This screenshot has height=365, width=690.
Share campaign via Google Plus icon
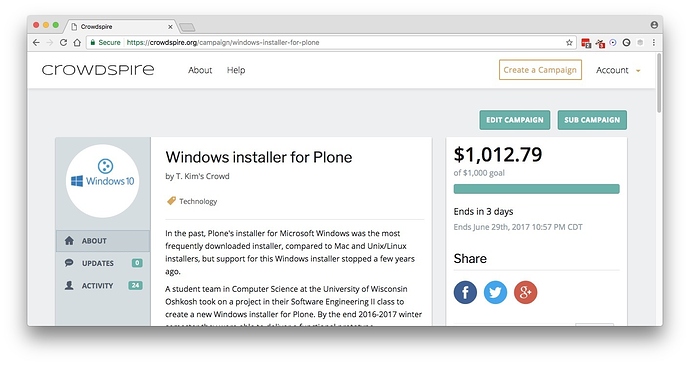tap(525, 292)
